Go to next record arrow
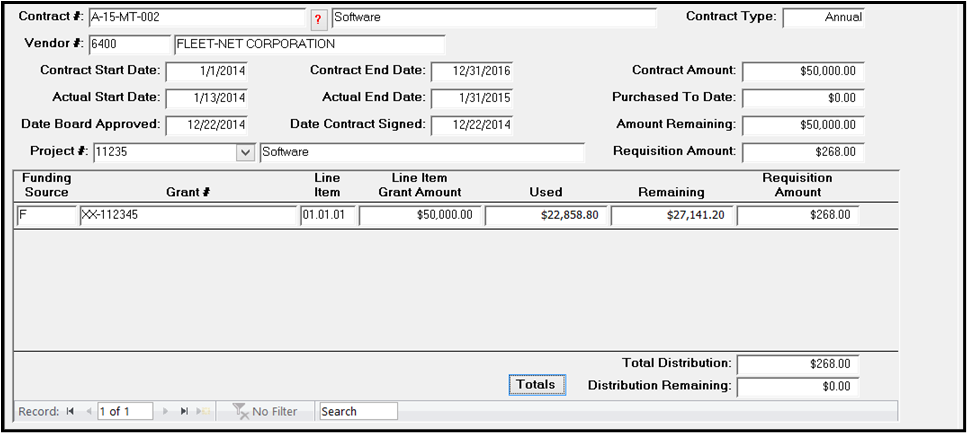Screen dimensions: 967x433 pyautogui.click(x=165, y=411)
